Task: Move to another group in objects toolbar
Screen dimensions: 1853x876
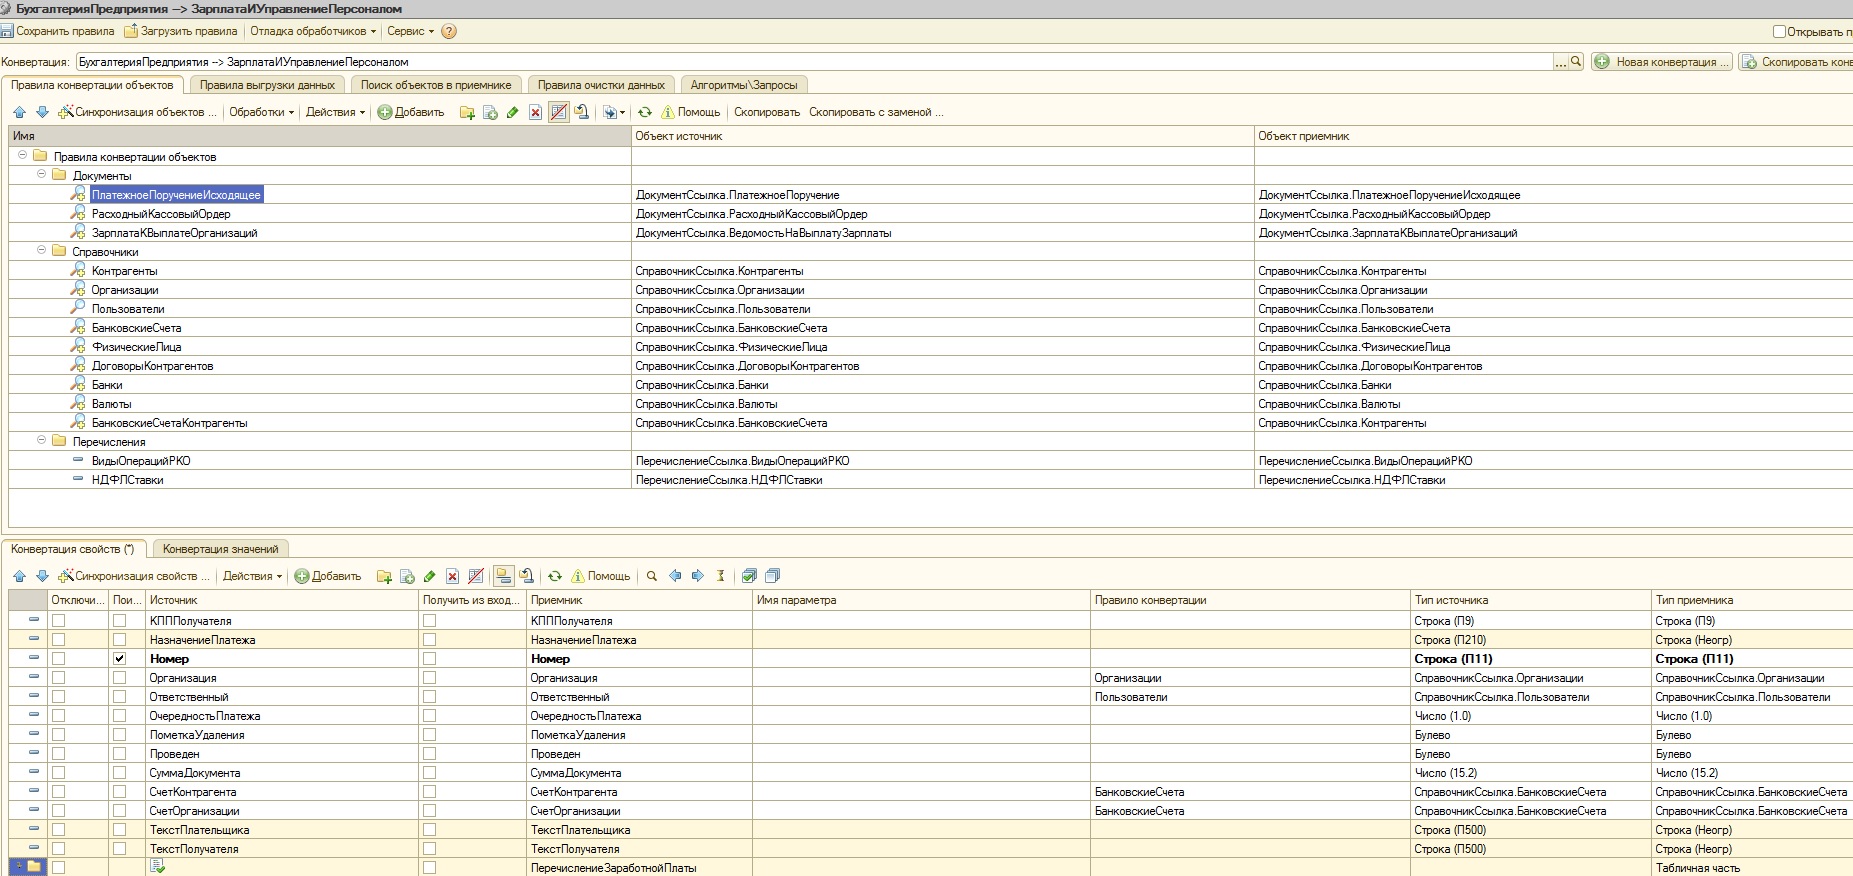Action: tap(582, 112)
